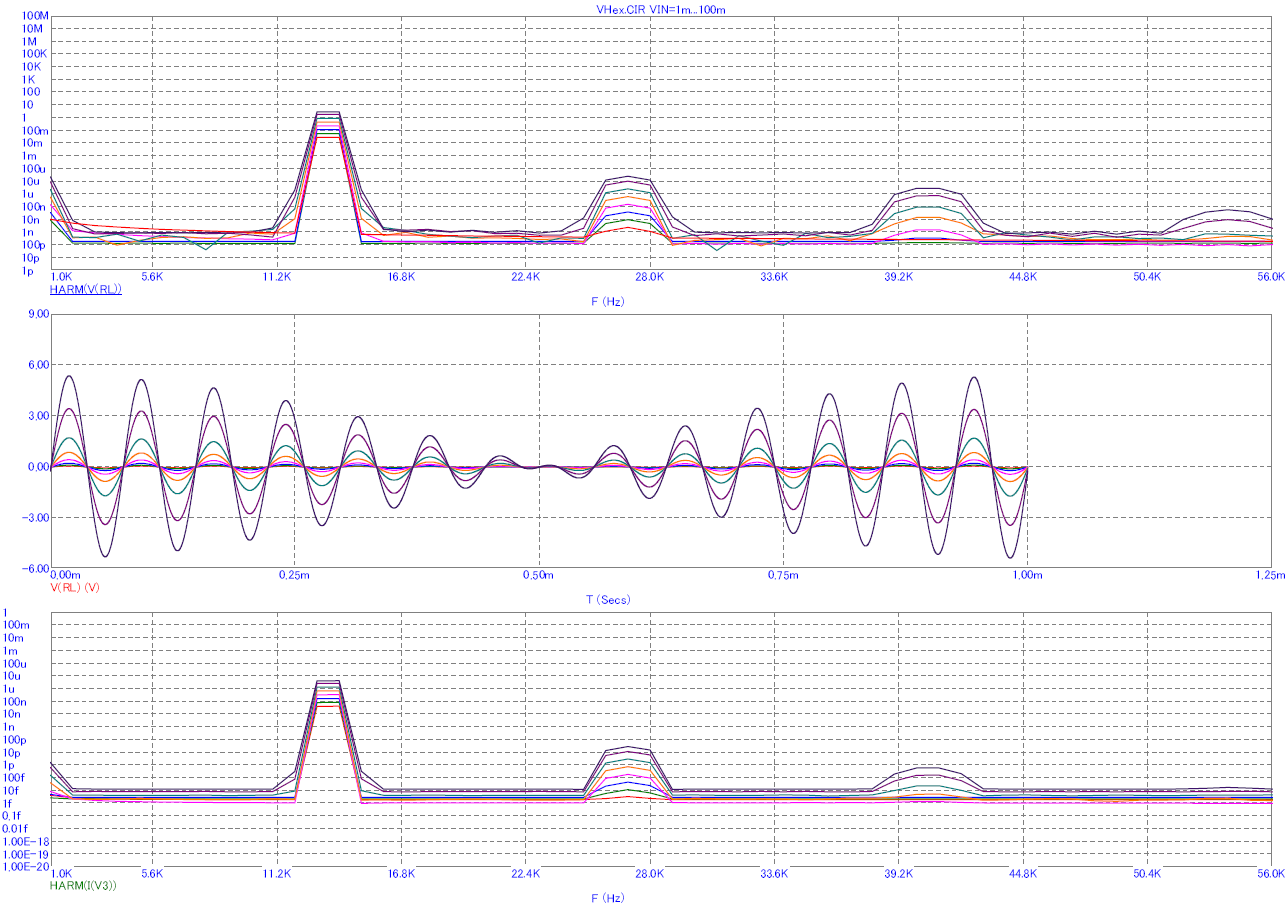Click 1.0K frequency label in HARM(V(RL)) plot
This screenshot has width=1287, height=904.
point(62,277)
